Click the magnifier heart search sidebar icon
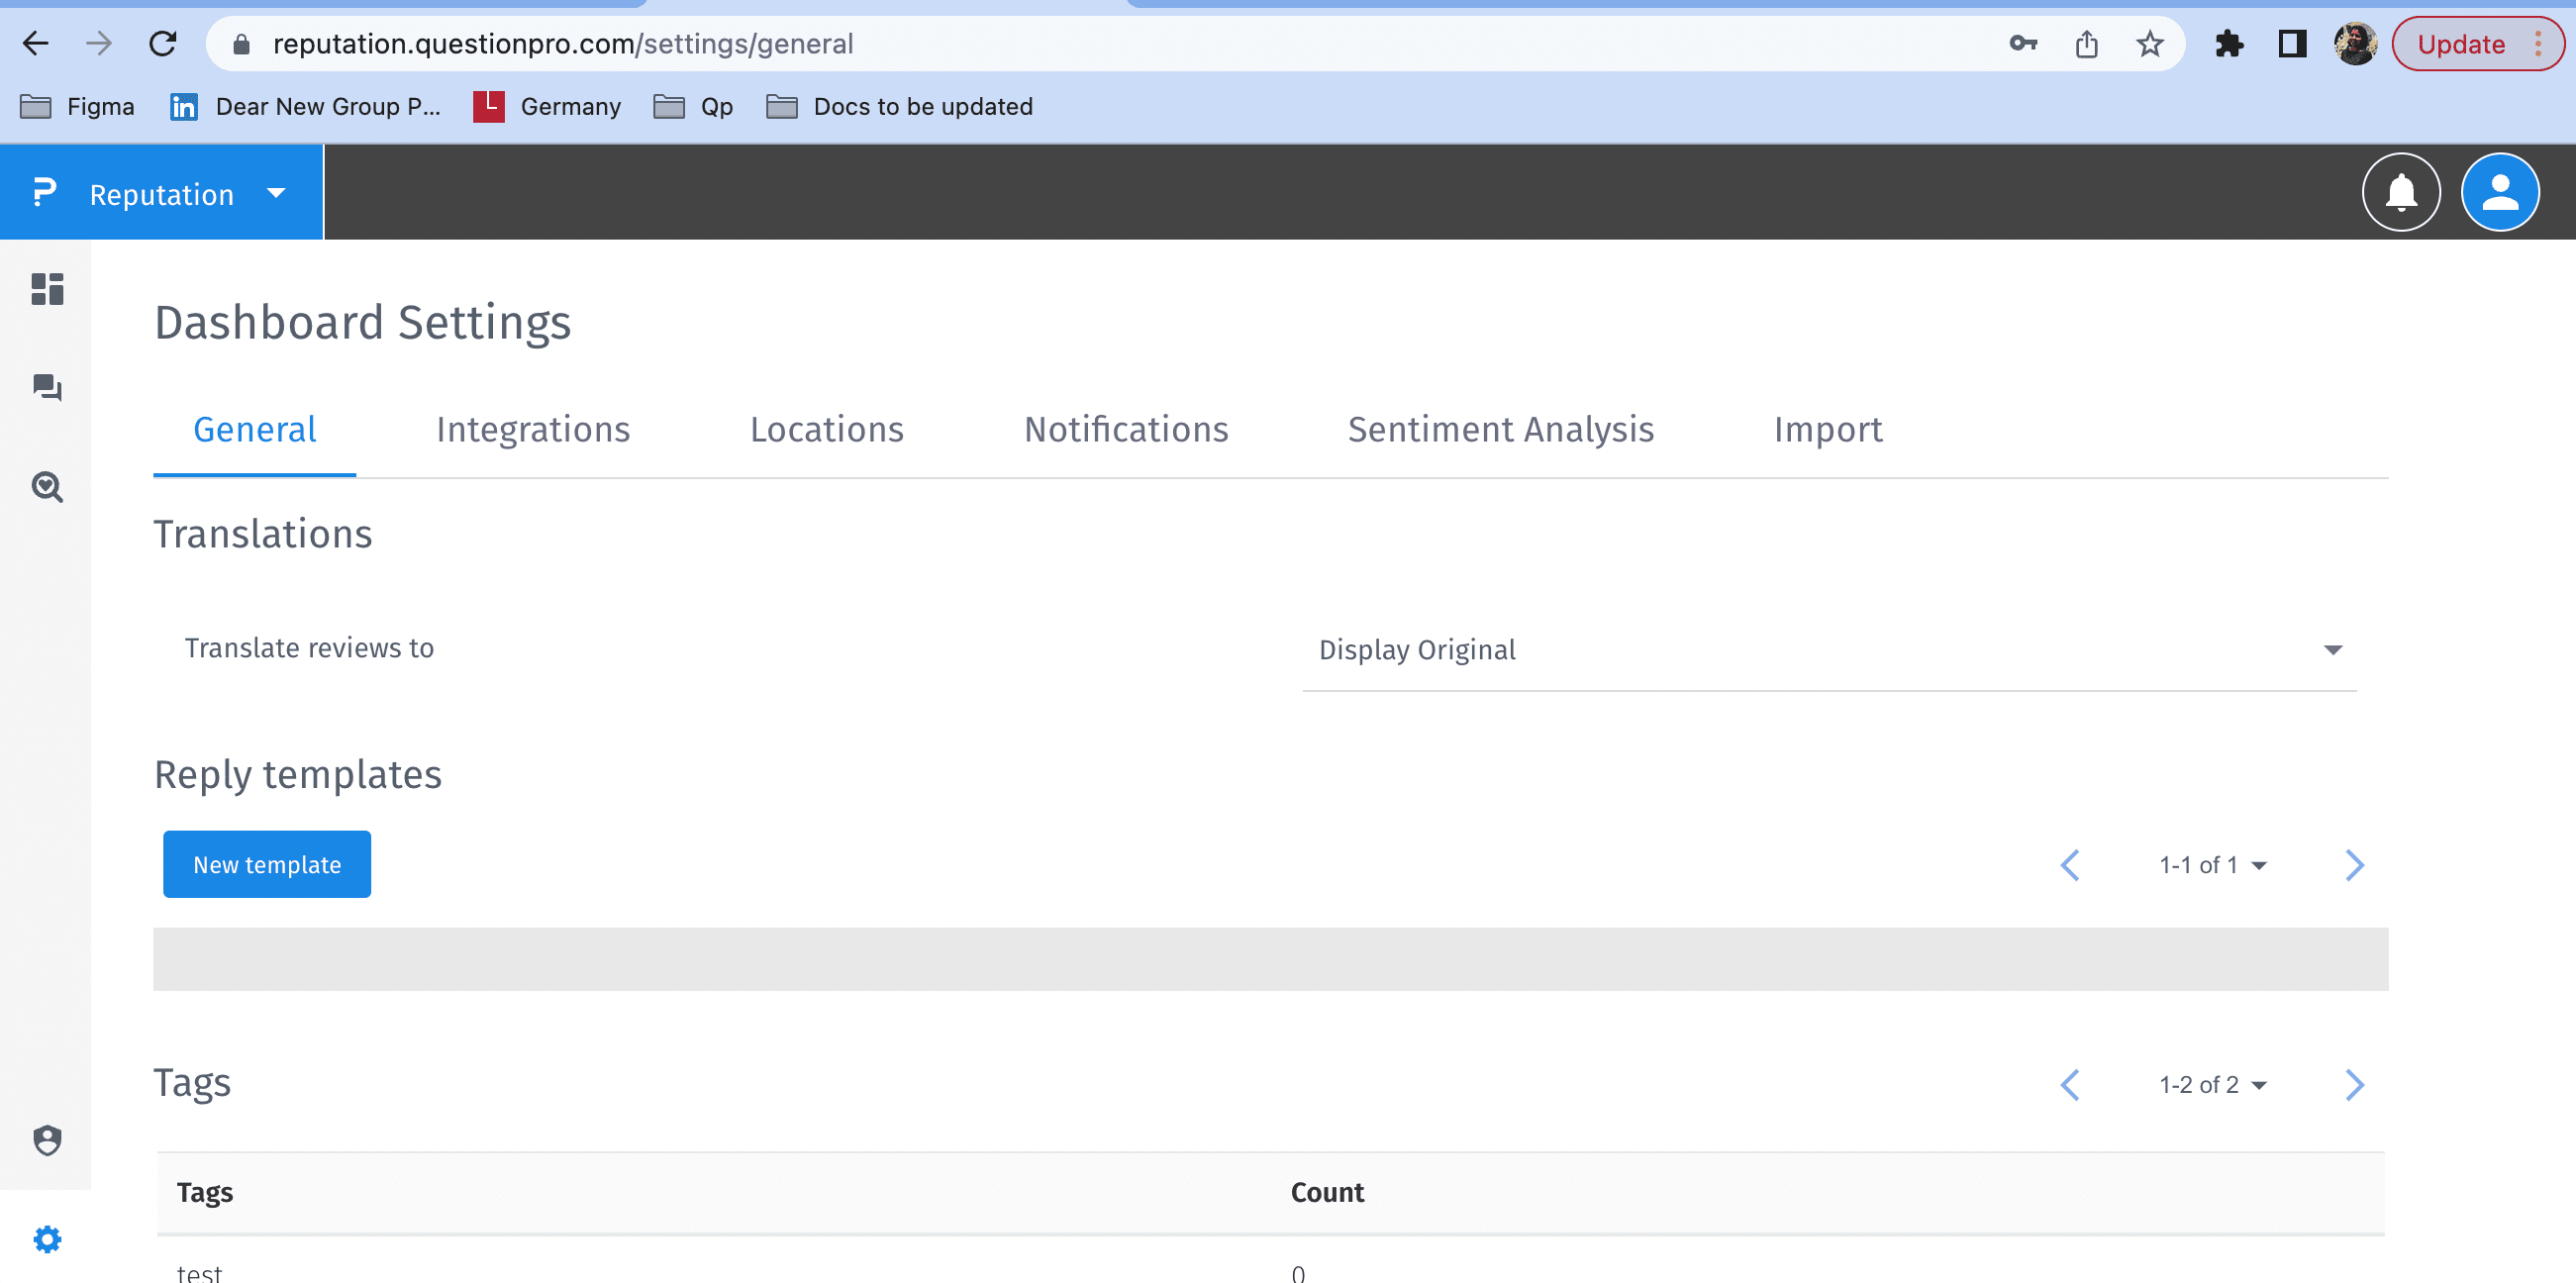 (47, 487)
